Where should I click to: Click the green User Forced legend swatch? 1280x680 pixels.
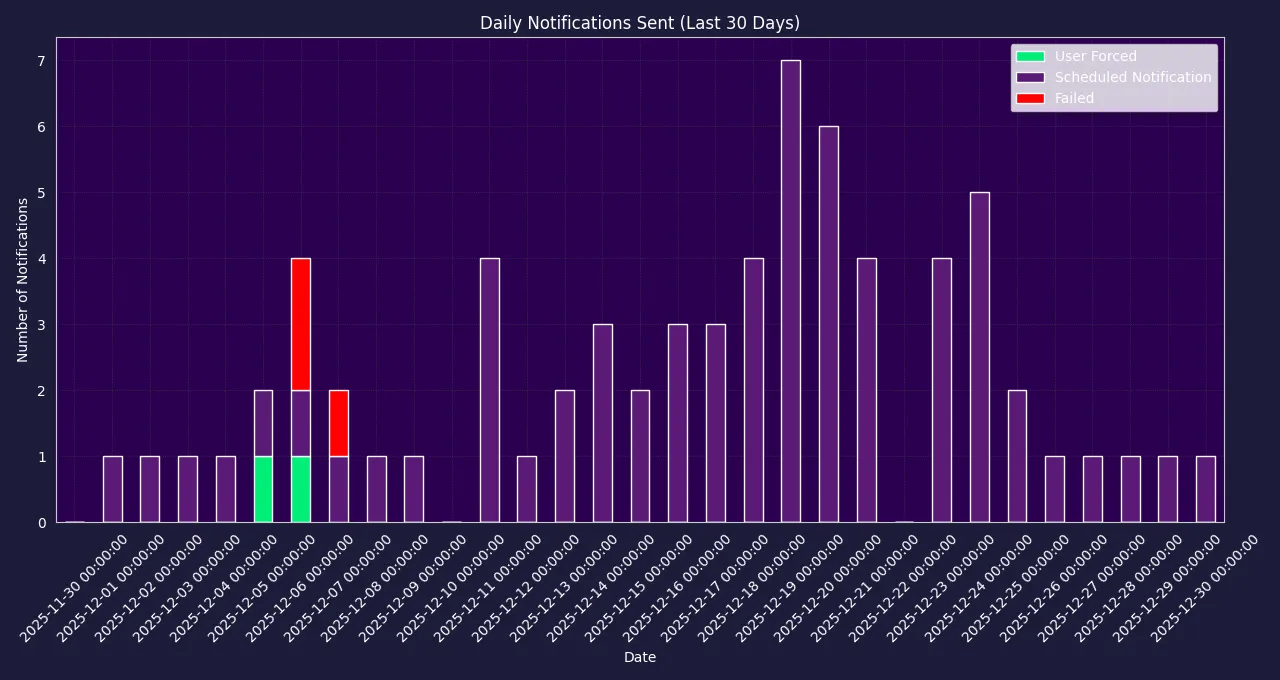[x=1030, y=56]
